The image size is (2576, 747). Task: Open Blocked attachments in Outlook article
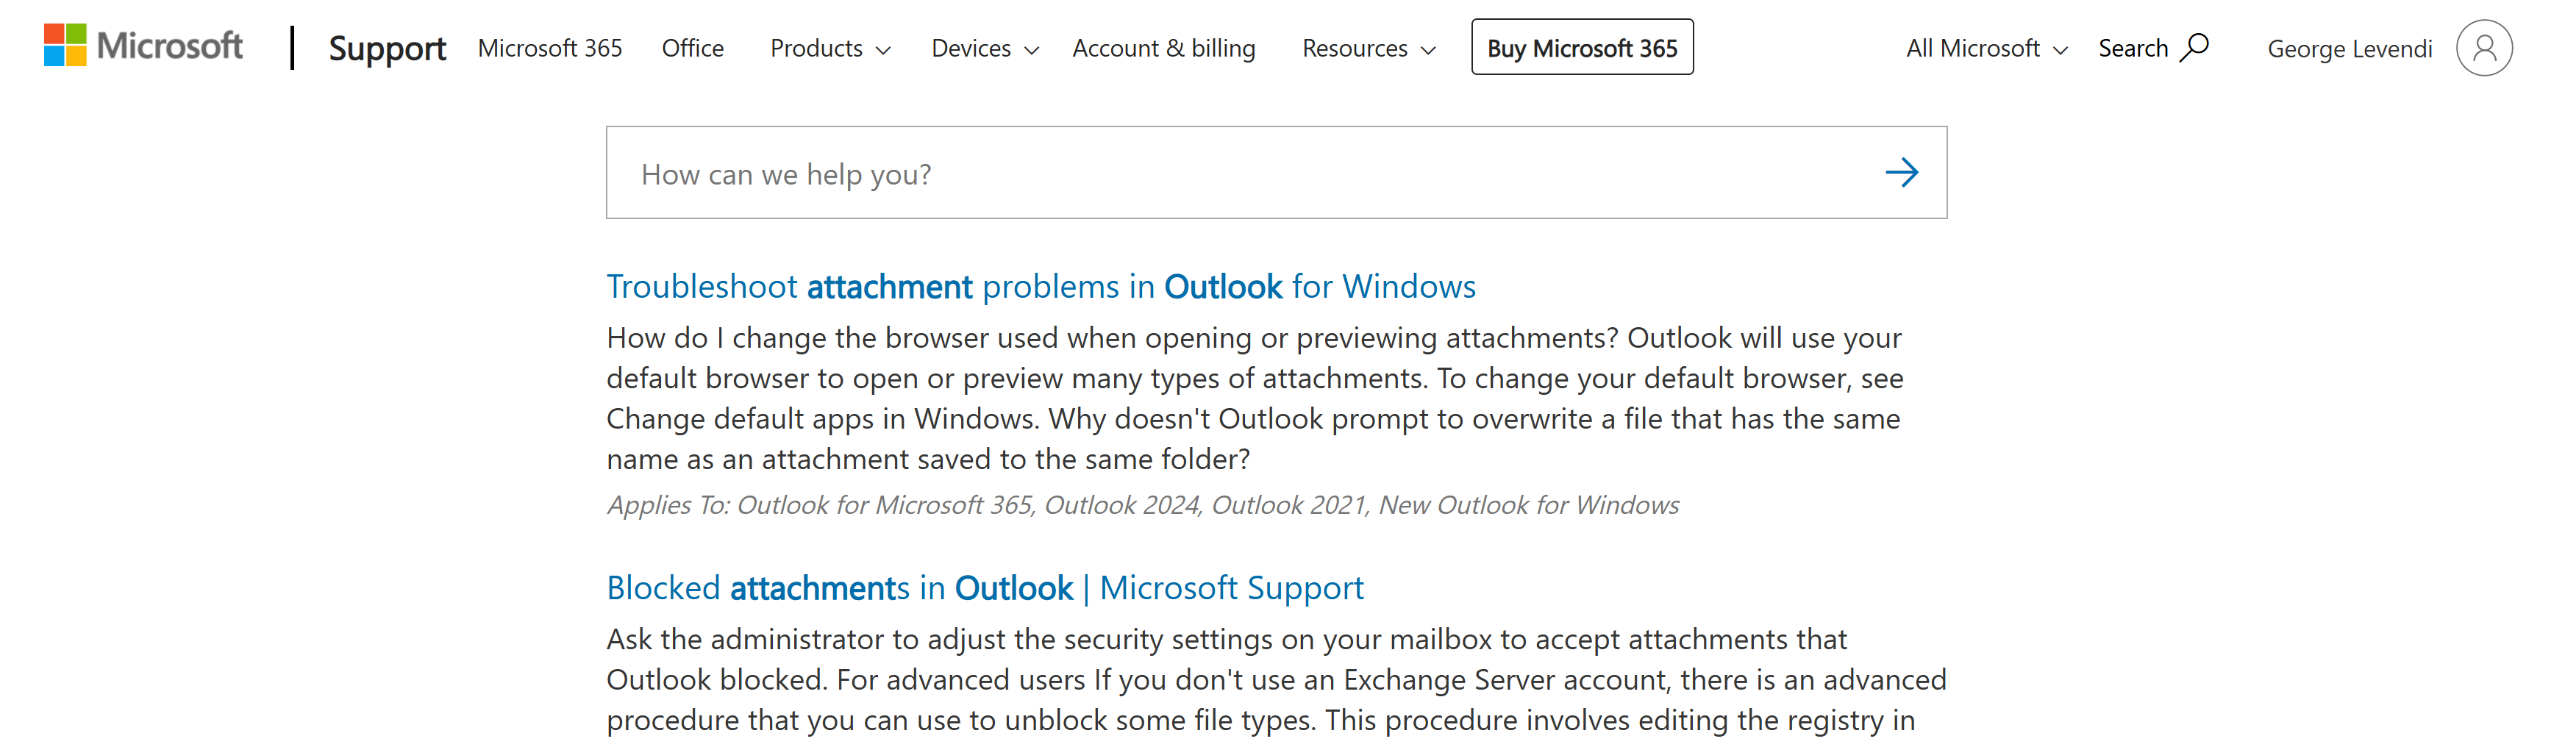985,588
